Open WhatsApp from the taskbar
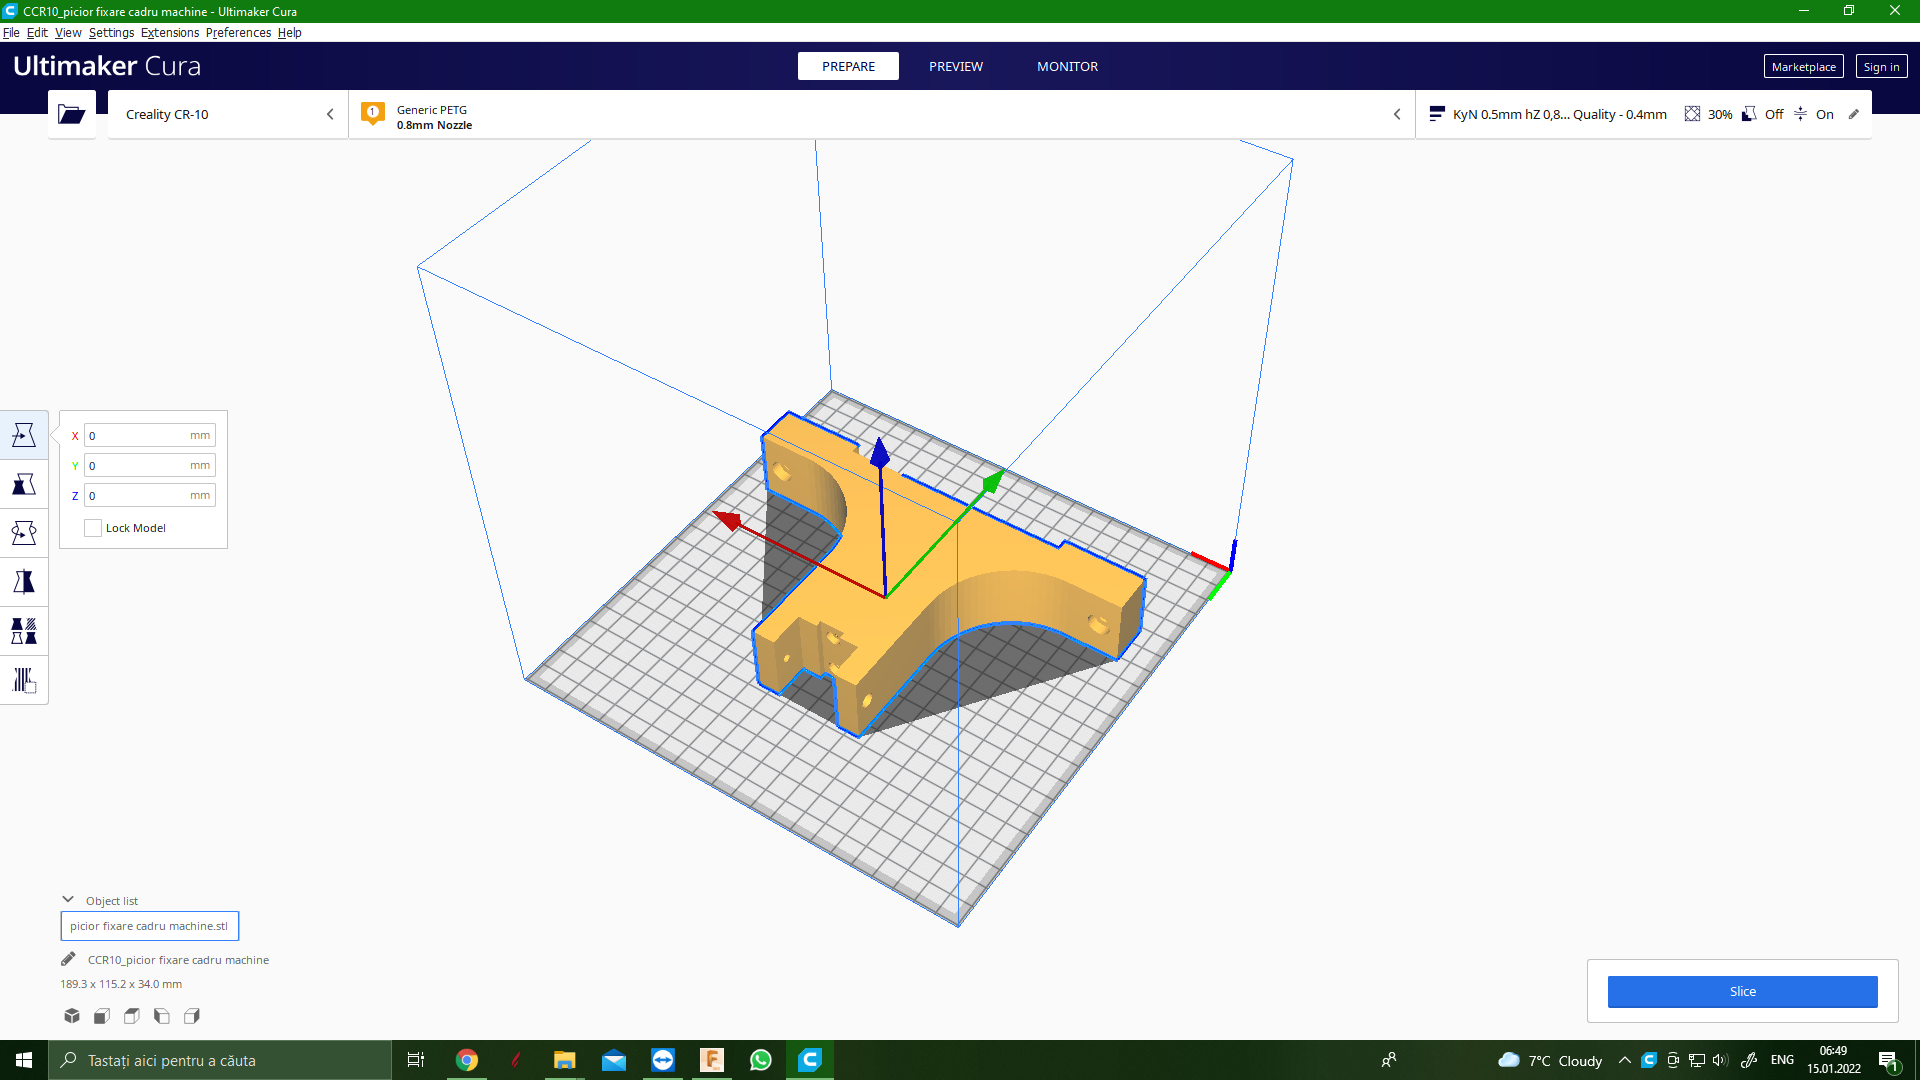Viewport: 1920px width, 1080px height. (x=760, y=1060)
